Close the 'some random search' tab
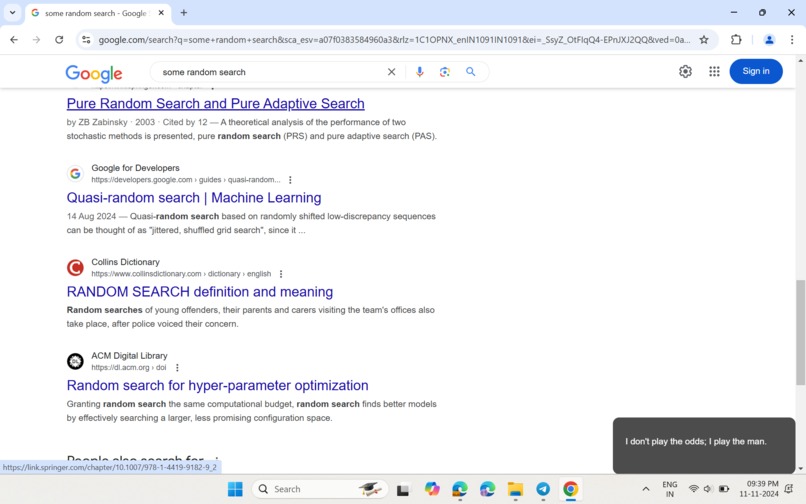The width and height of the screenshot is (806, 504). pos(161,13)
